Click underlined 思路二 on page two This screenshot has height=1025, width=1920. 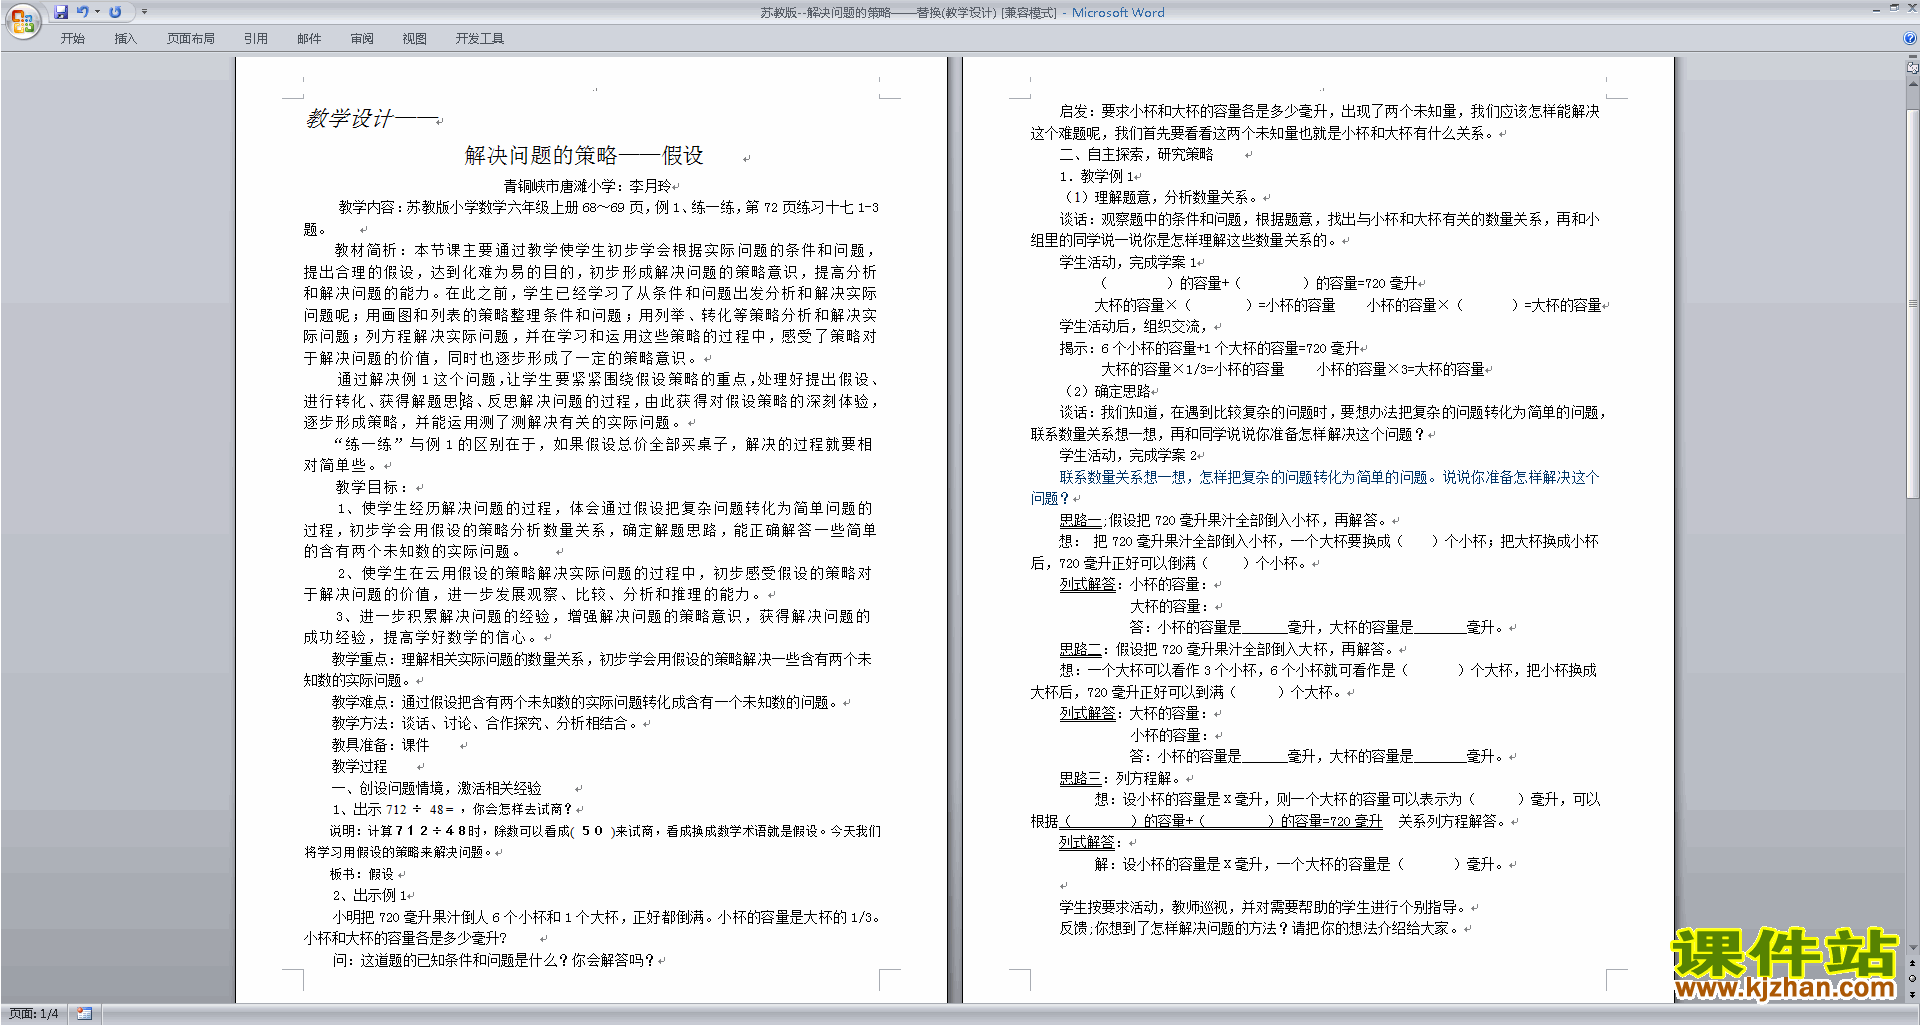pos(1080,649)
